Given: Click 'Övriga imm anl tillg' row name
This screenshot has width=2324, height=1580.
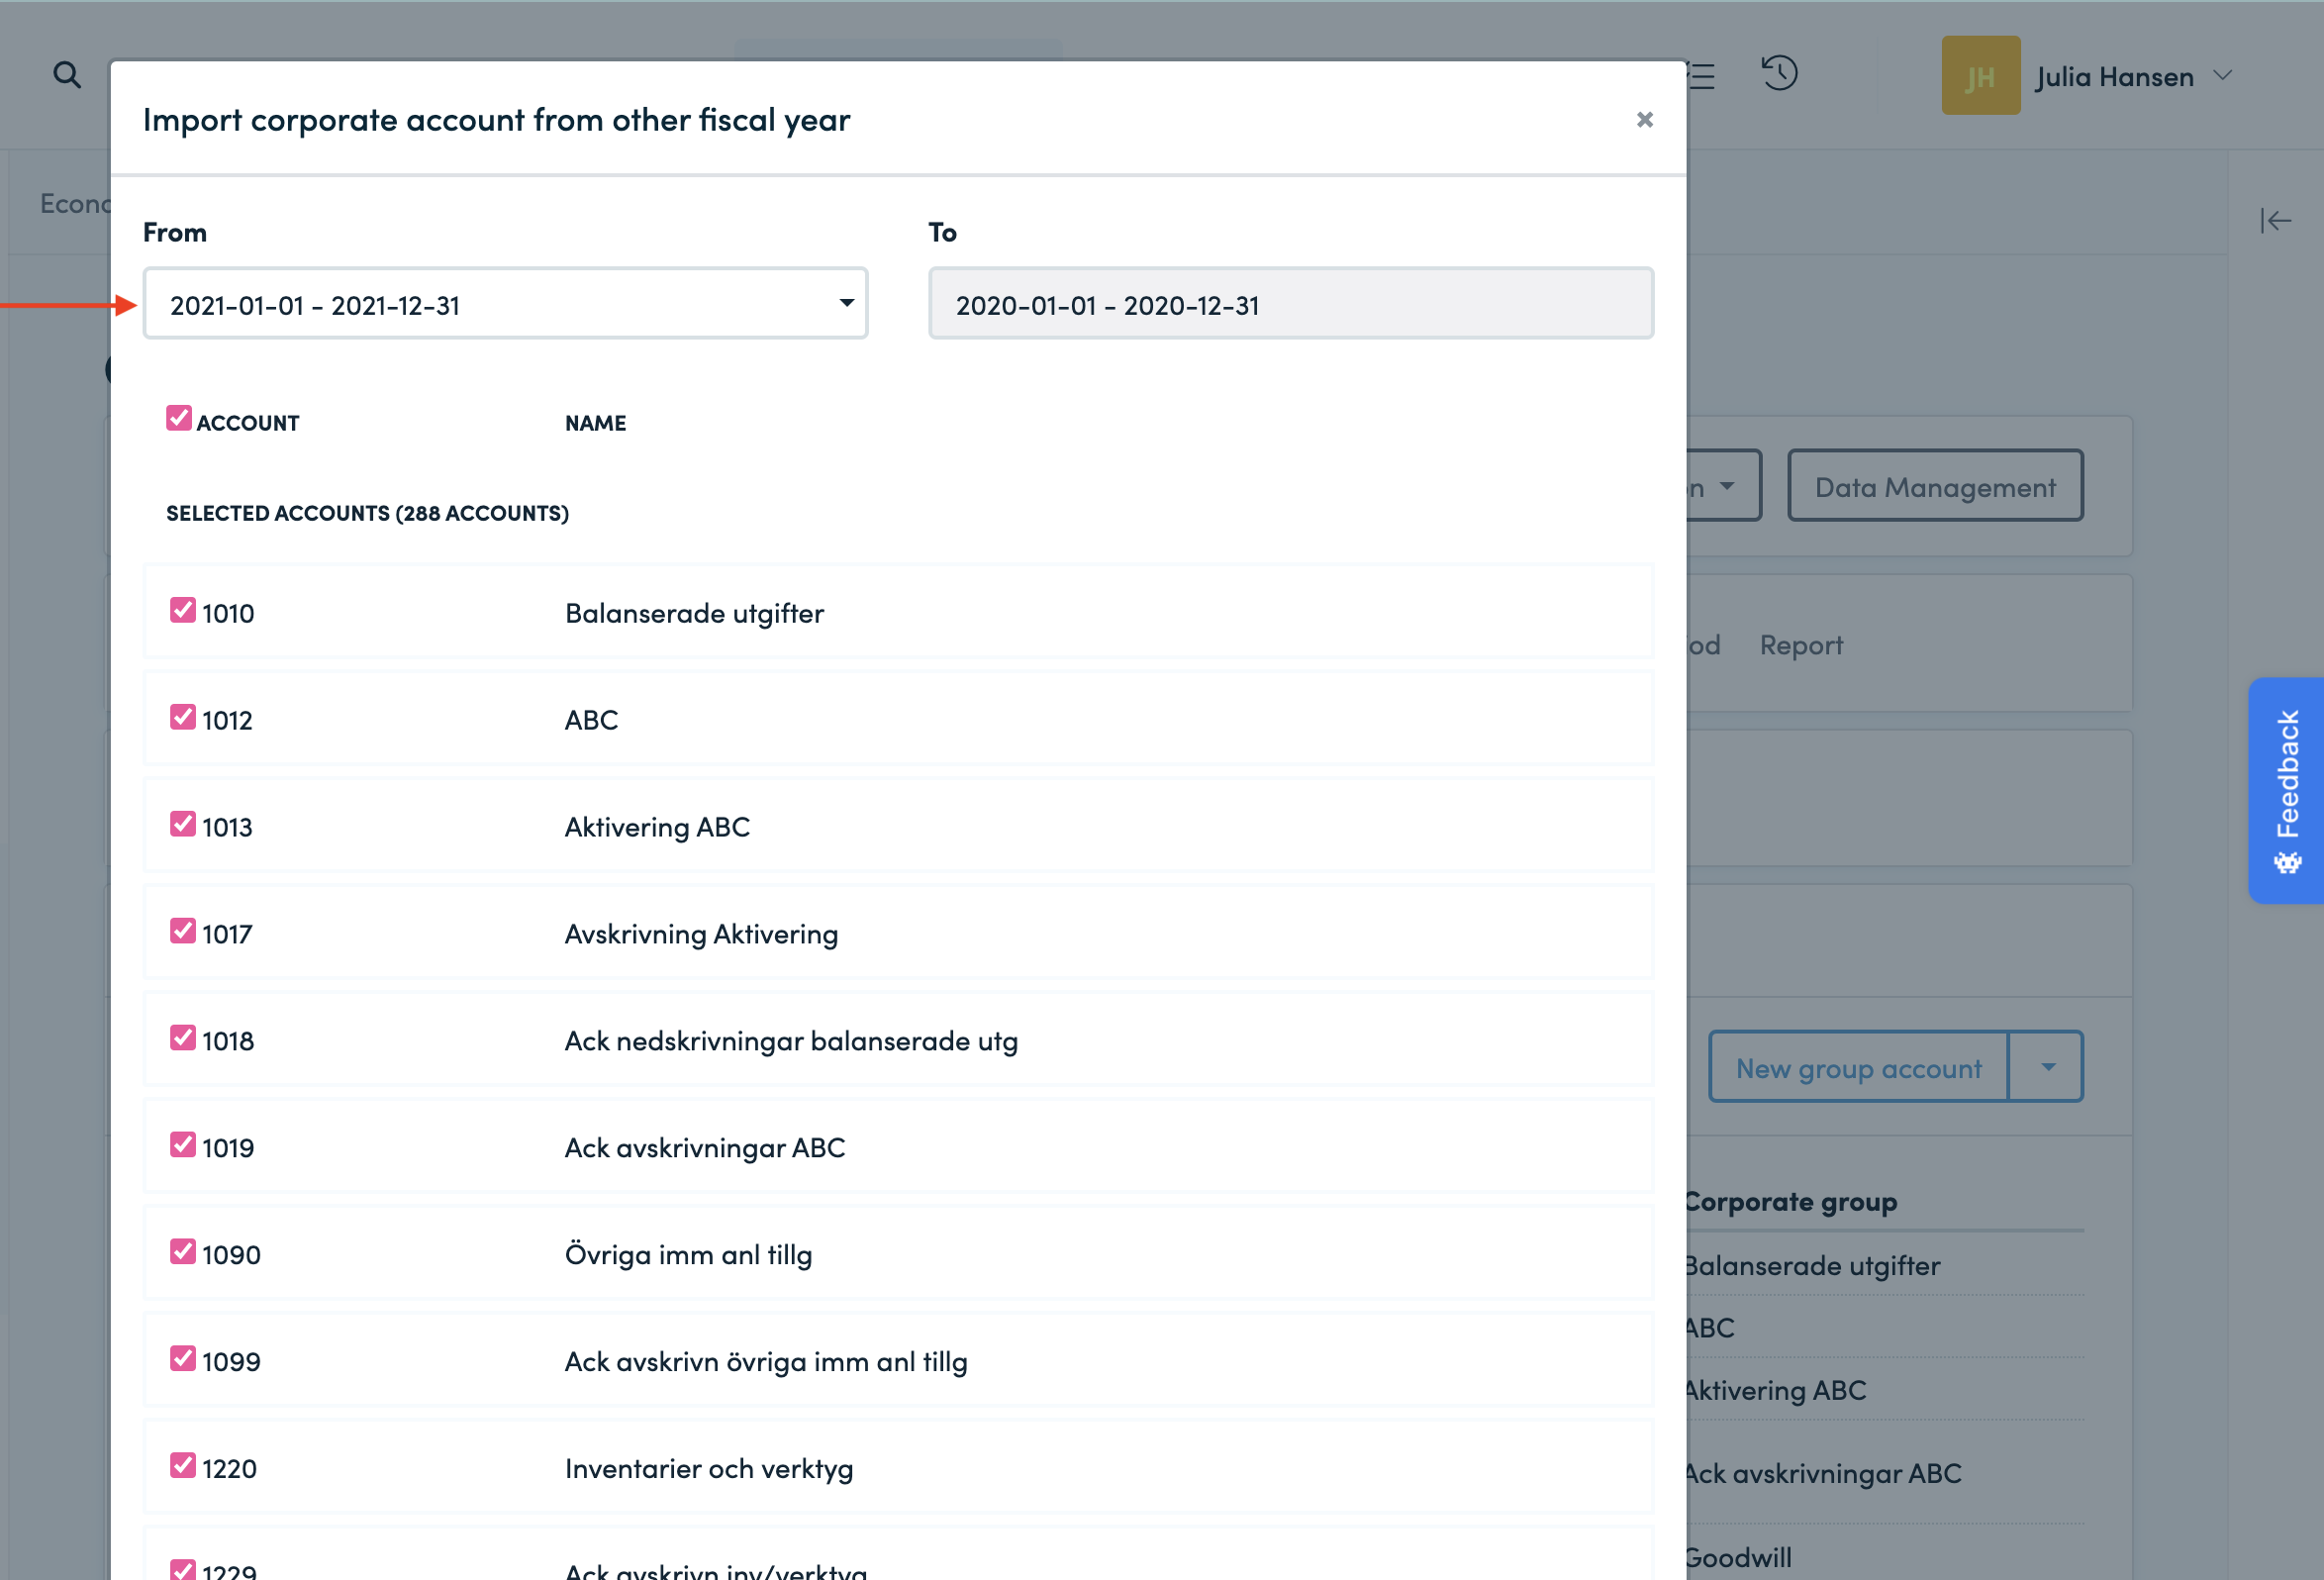Looking at the screenshot, I should [688, 1255].
